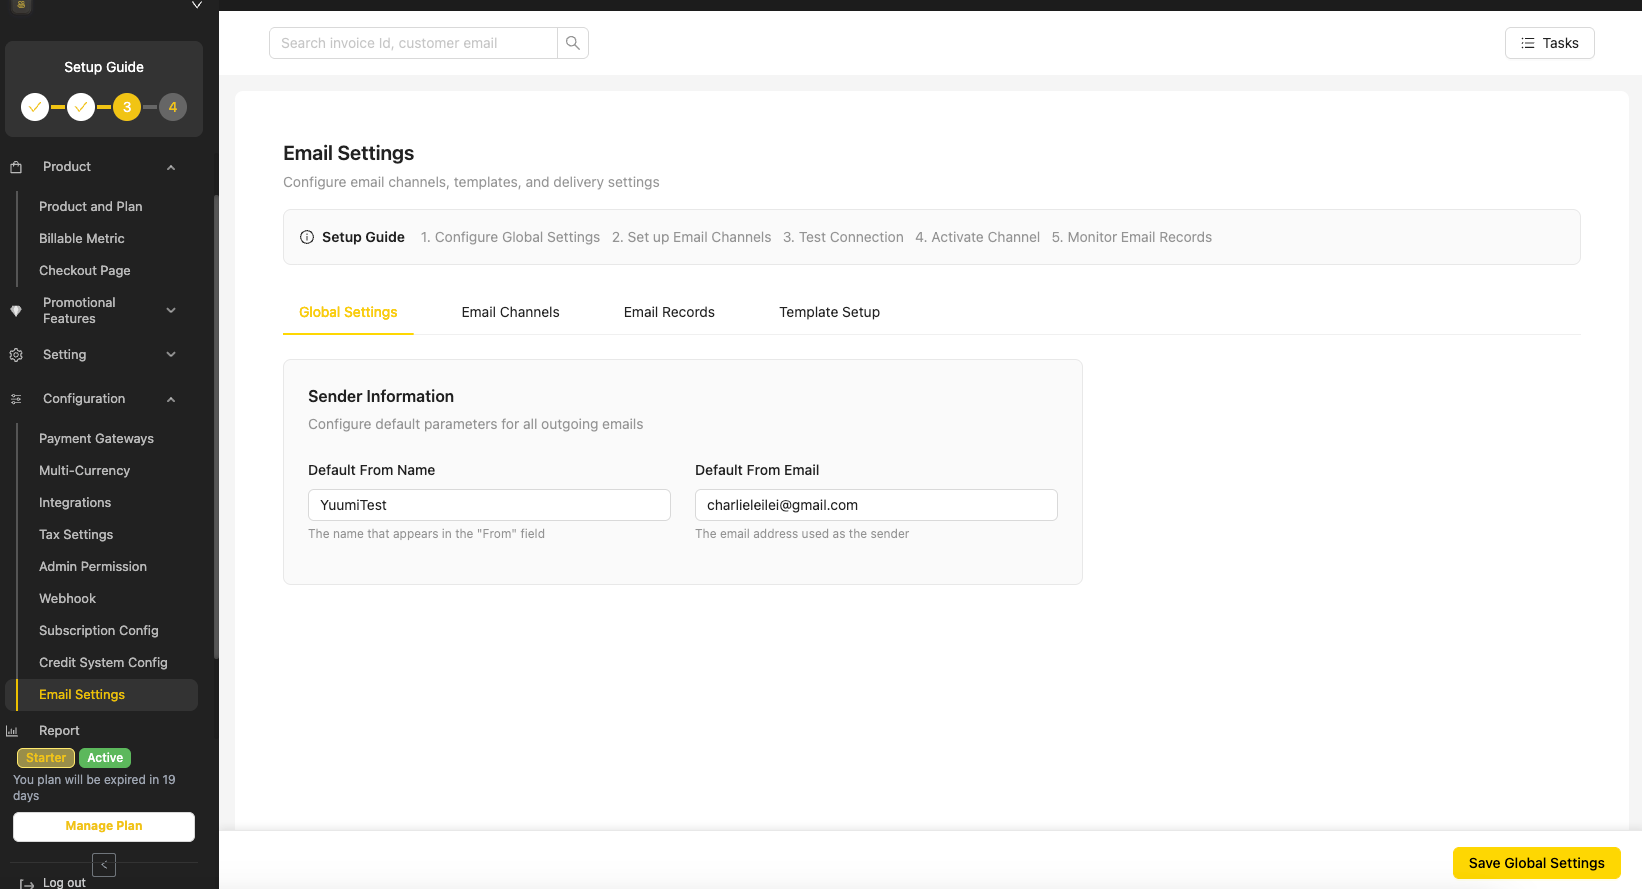
Task: Open Integrations page
Action: point(75,502)
